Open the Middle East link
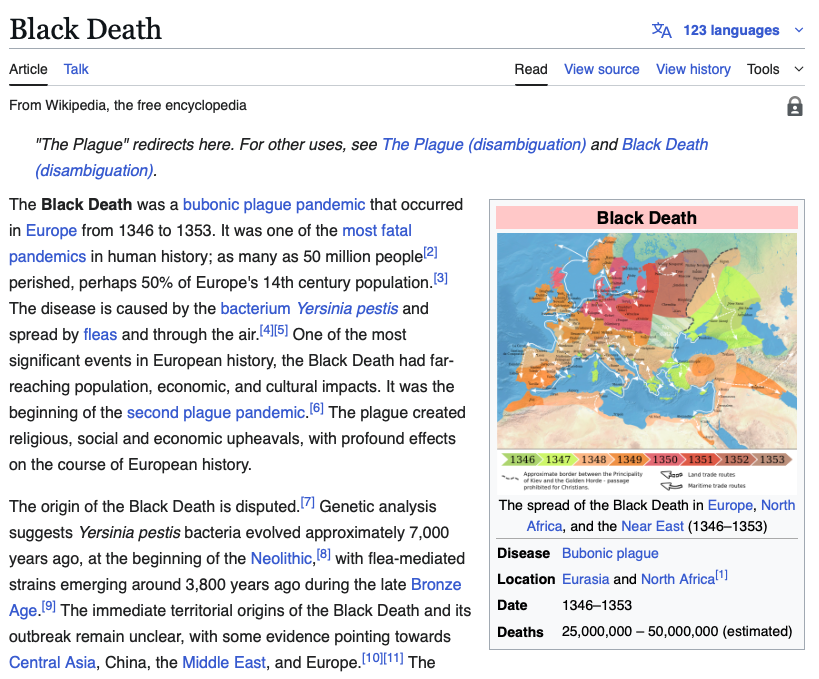 pyautogui.click(x=224, y=662)
